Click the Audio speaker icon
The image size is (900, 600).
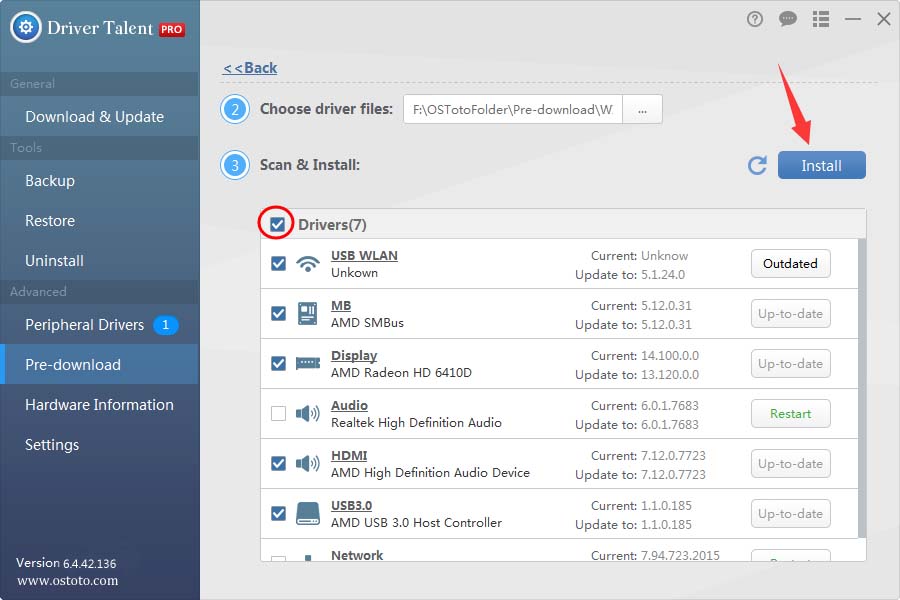point(308,413)
